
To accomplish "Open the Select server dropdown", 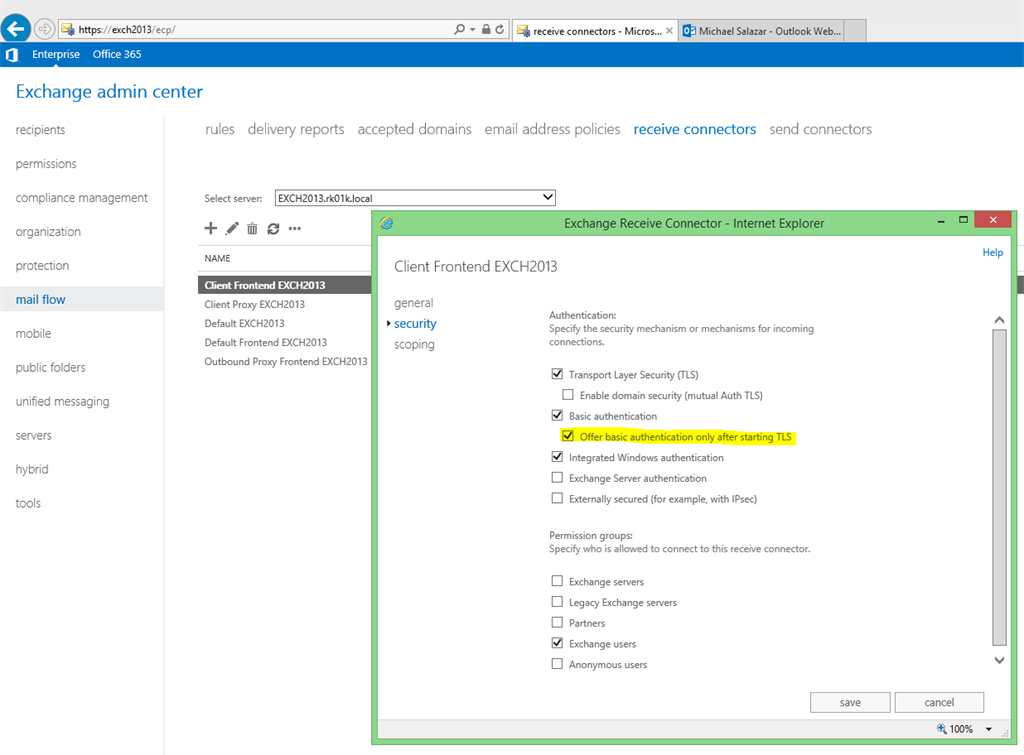I will (415, 197).
